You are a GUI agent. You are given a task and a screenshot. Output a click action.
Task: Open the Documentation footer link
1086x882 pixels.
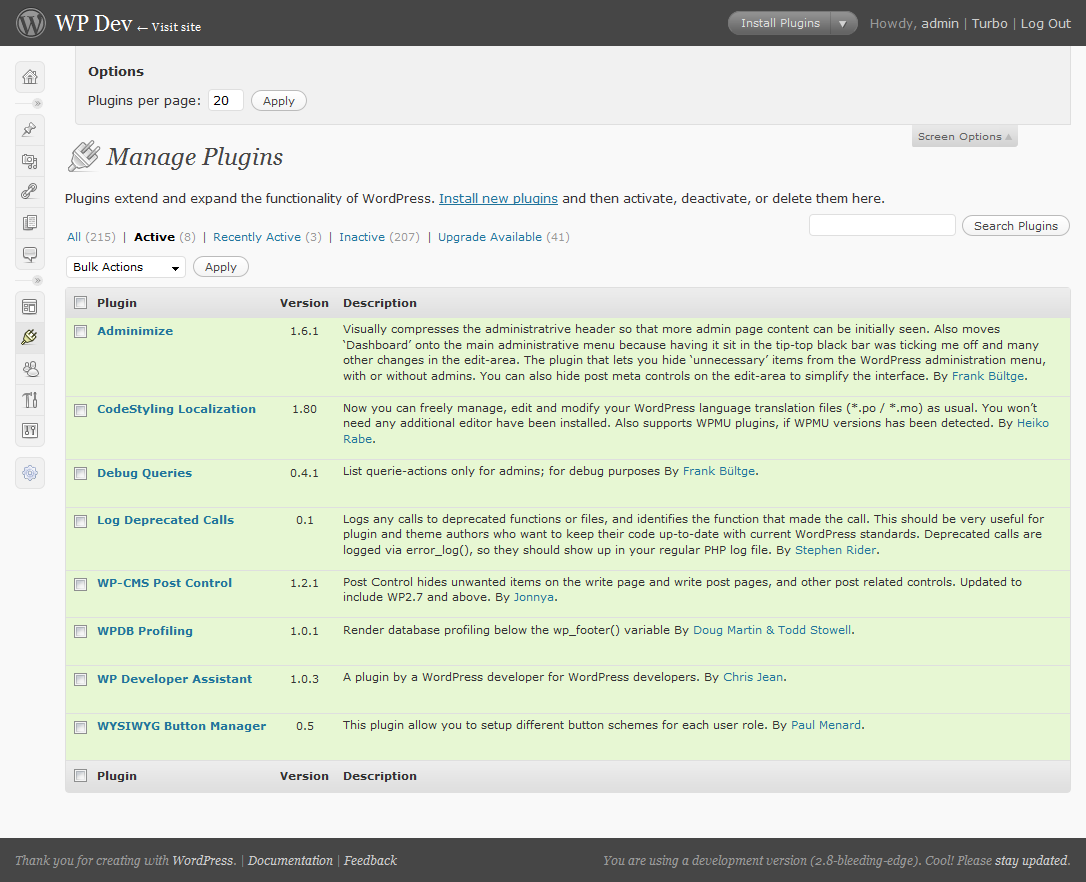tap(290, 861)
